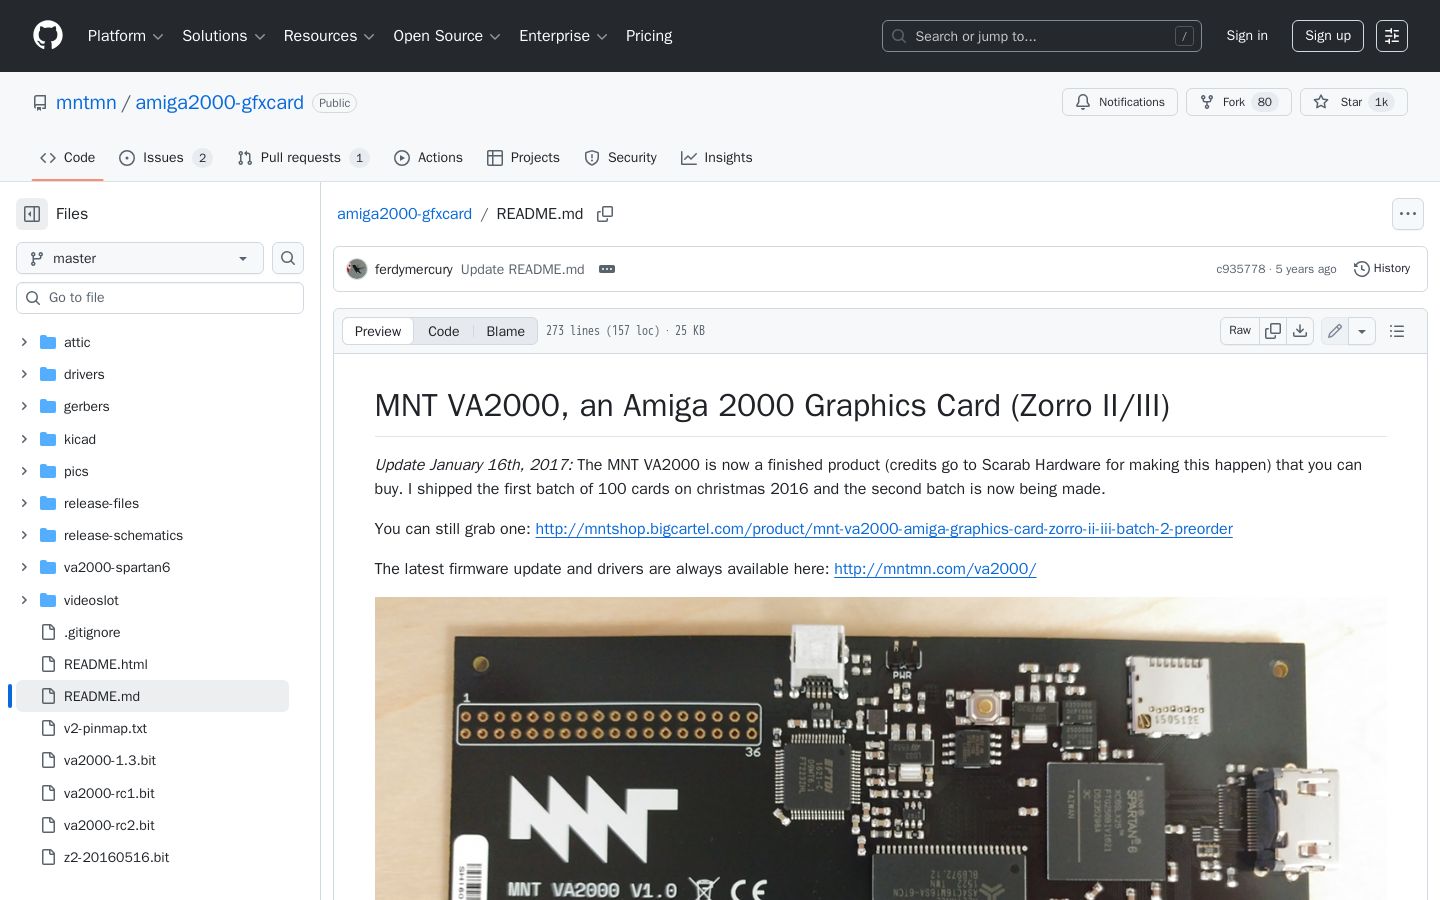Open the Open Source menu
This screenshot has width=1440, height=900.
pos(447,36)
